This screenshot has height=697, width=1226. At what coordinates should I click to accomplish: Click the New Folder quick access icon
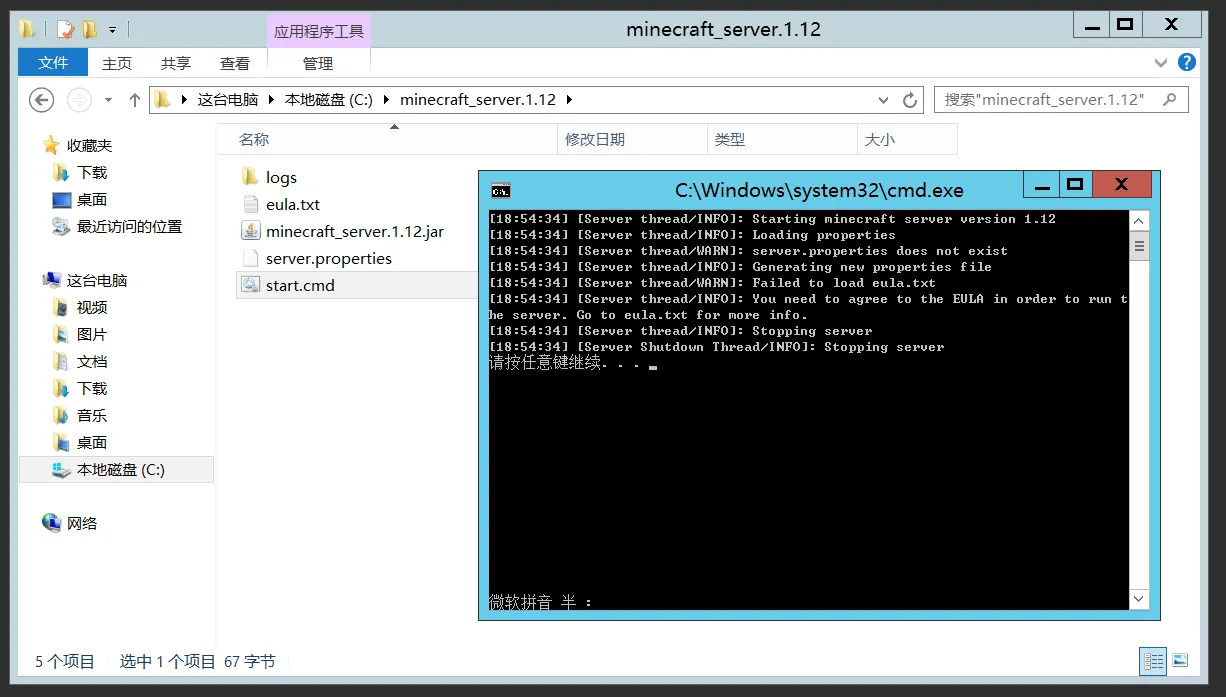[x=90, y=29]
